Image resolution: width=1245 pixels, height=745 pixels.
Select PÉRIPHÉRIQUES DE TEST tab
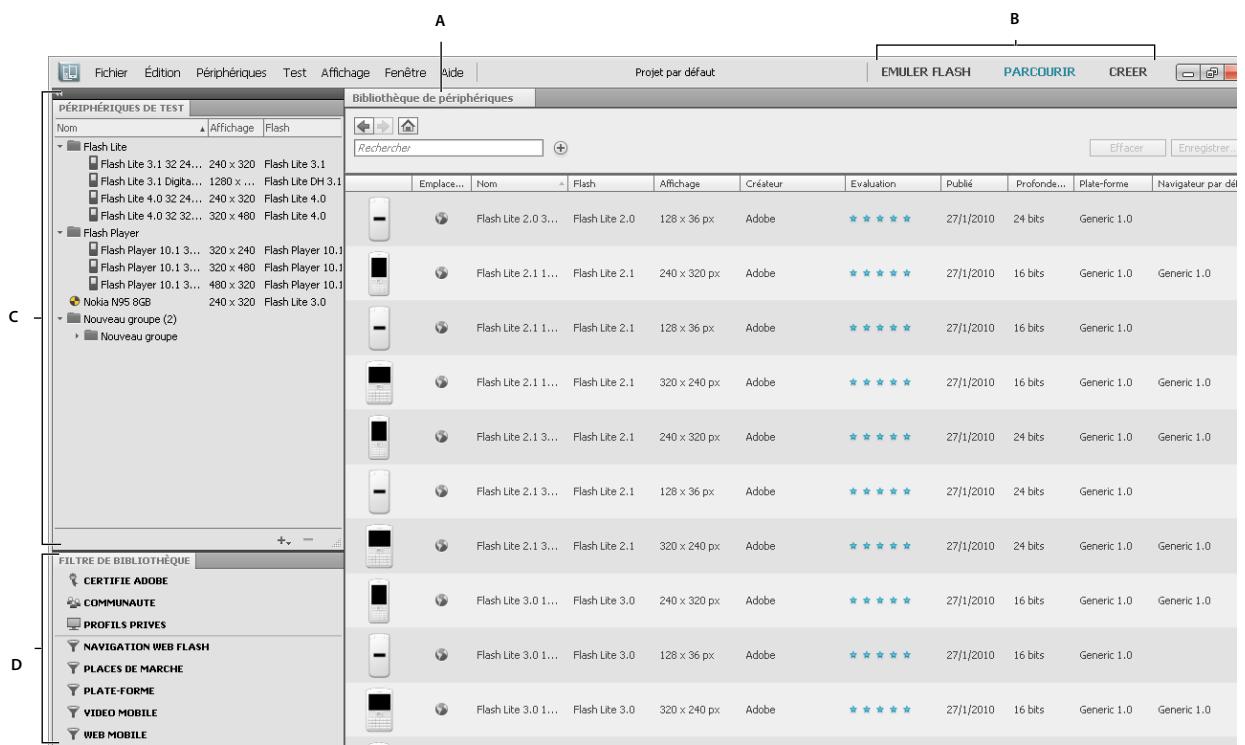(x=119, y=107)
